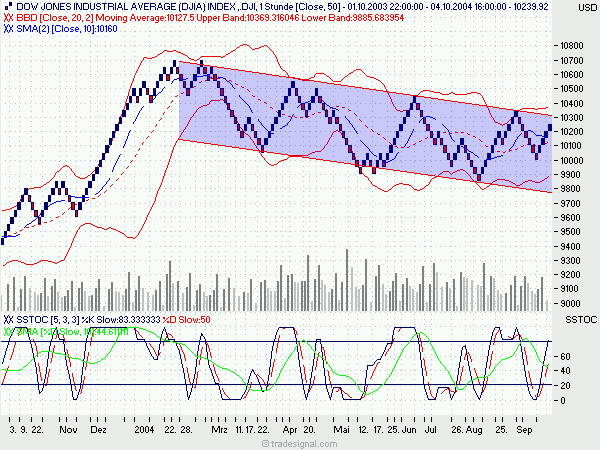The image size is (600, 450).
Task: Click the 28. date label on time axis
Action: [186, 430]
